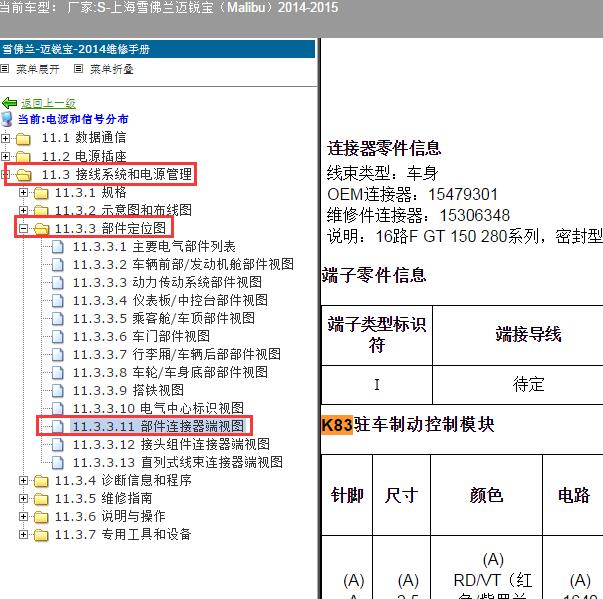Expand the 11.1 数据通信 node
Image resolution: width=603 pixels, height=599 pixels.
(5, 138)
